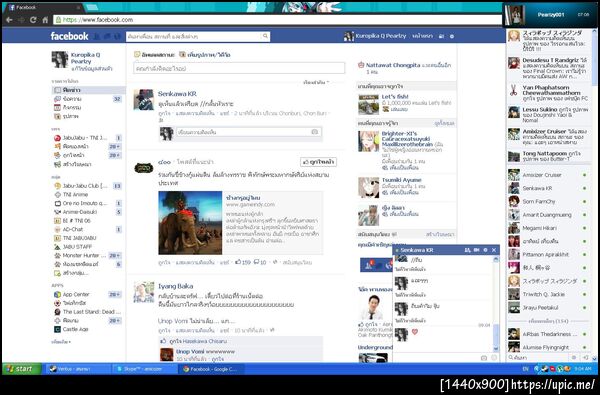Switch to Skype taskbar button
The height and width of the screenshot is (395, 600).
tap(144, 369)
